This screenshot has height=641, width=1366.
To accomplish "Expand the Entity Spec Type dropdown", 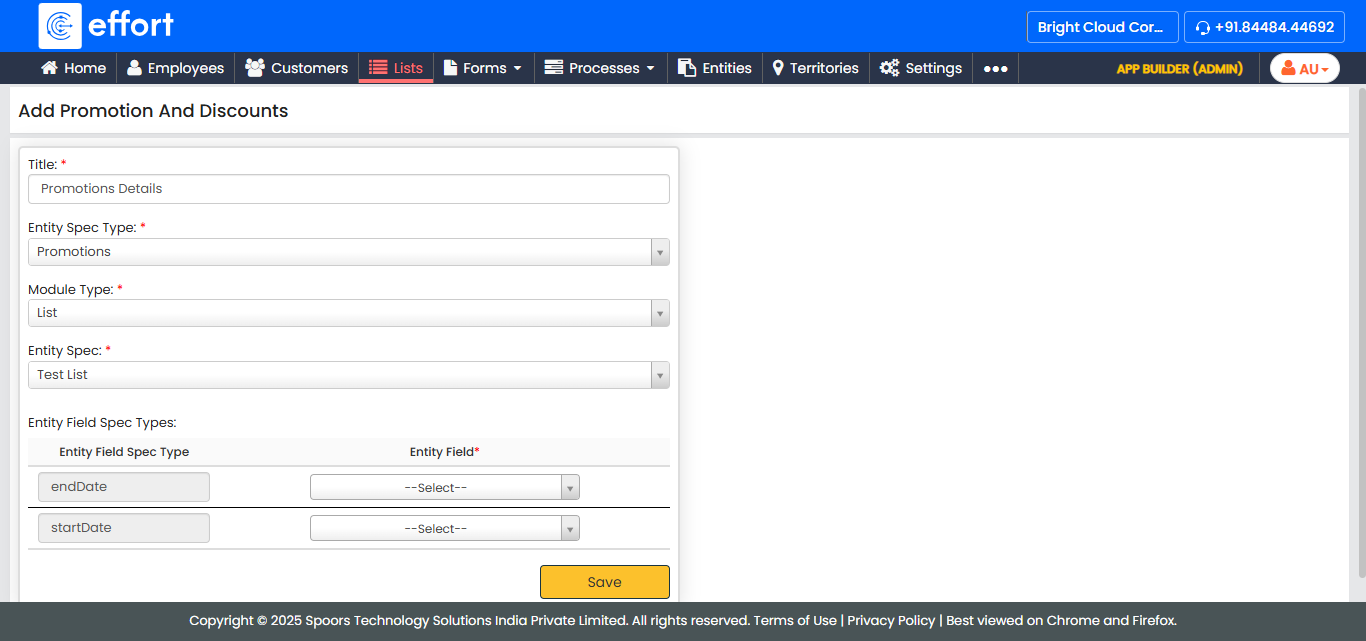I will 348,252.
